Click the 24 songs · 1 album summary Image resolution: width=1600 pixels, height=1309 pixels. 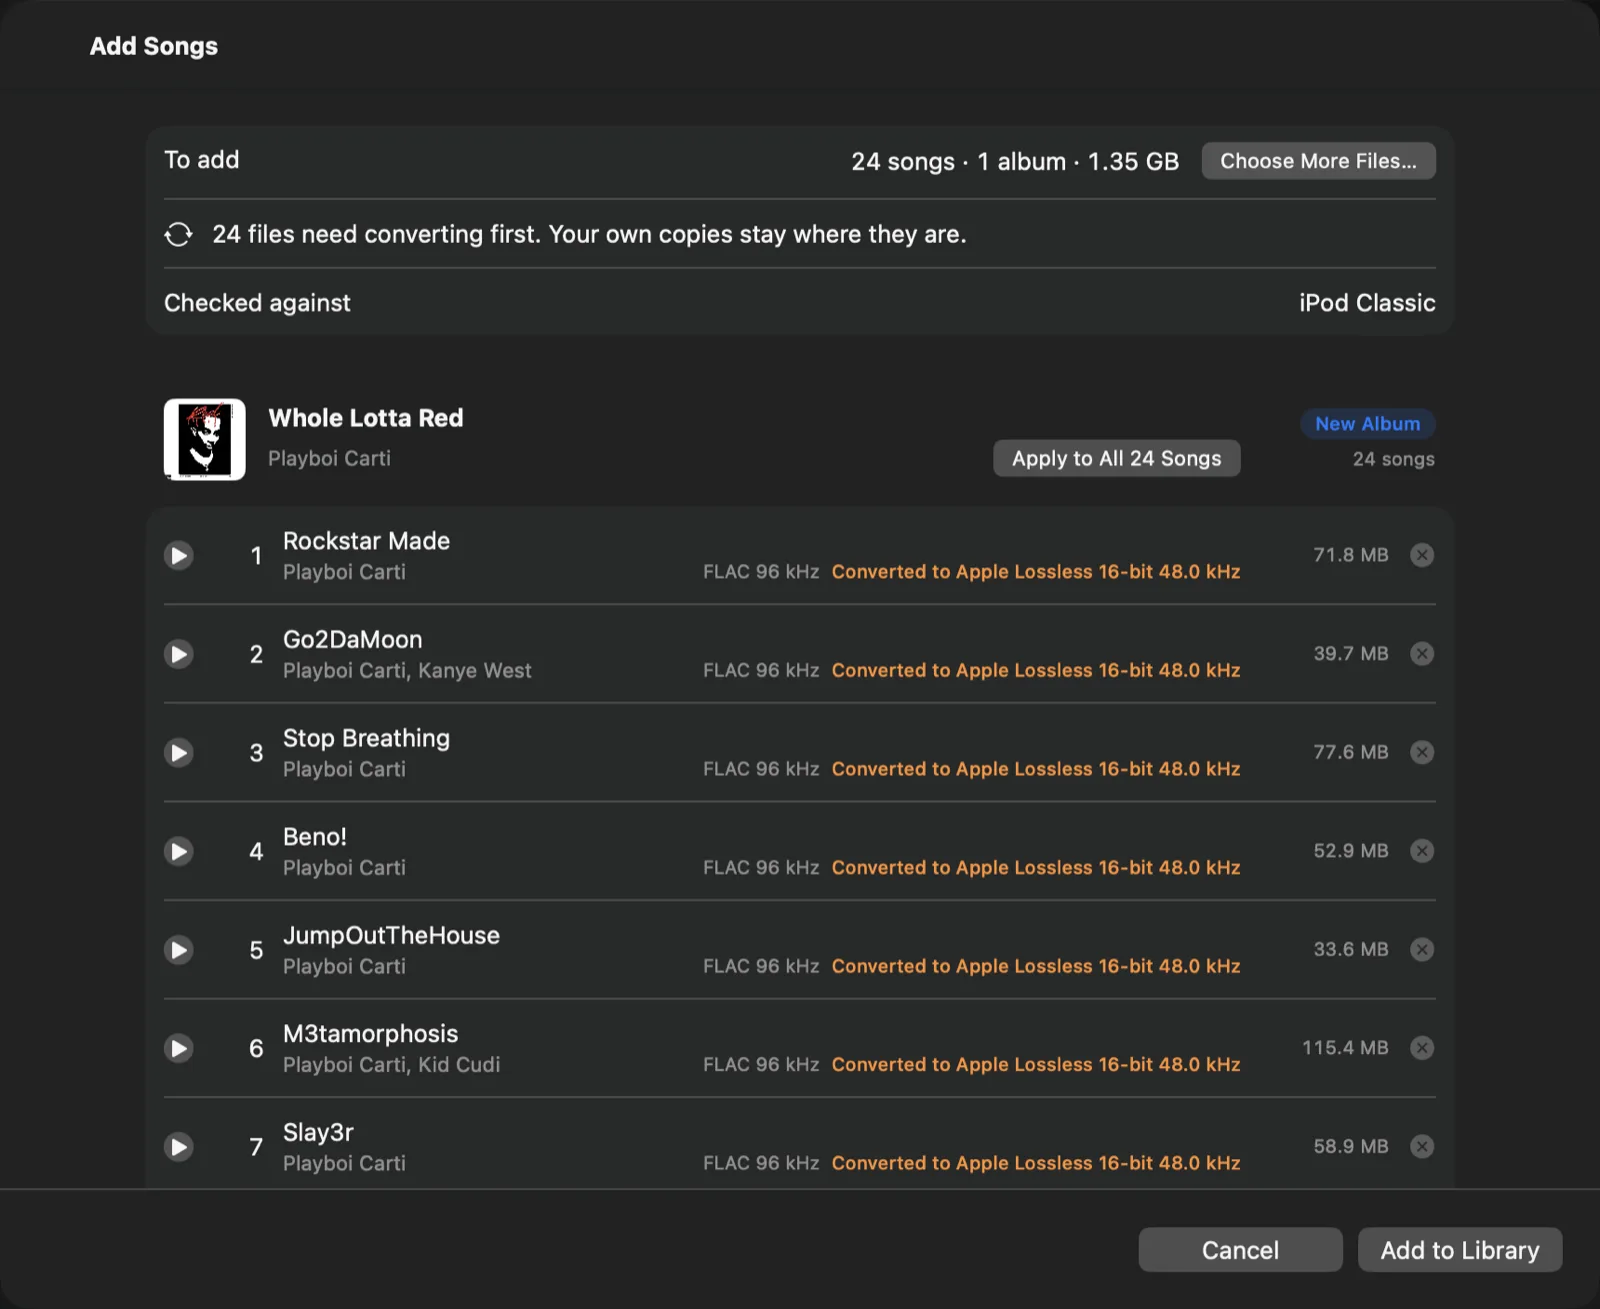pos(1015,161)
